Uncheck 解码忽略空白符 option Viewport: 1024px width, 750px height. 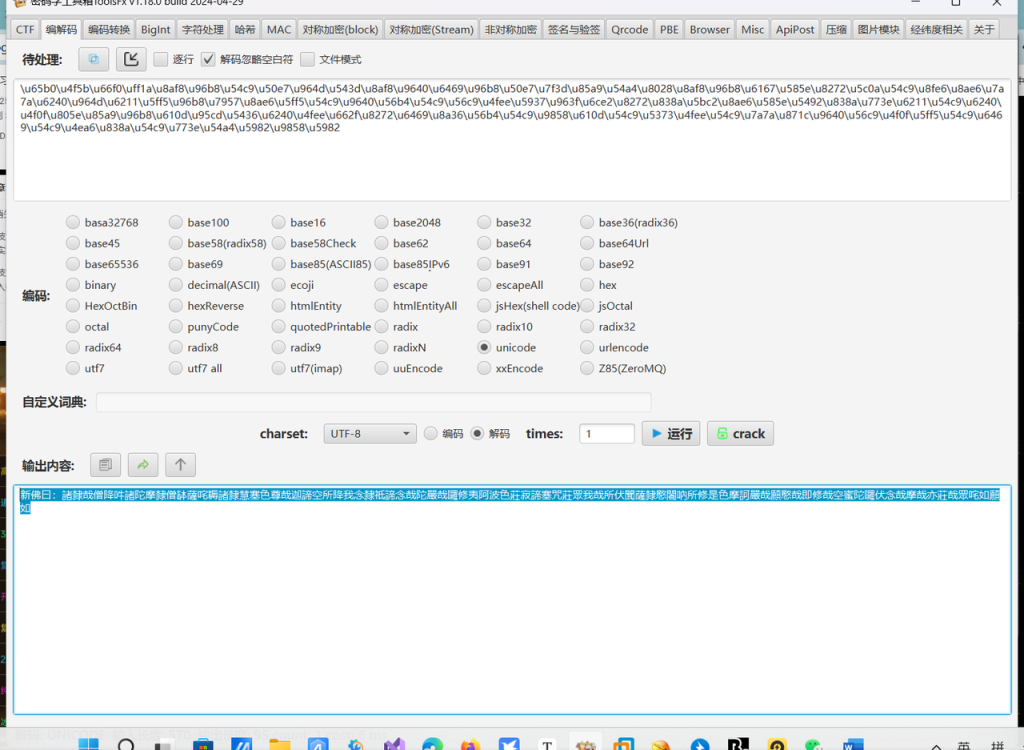[208, 60]
